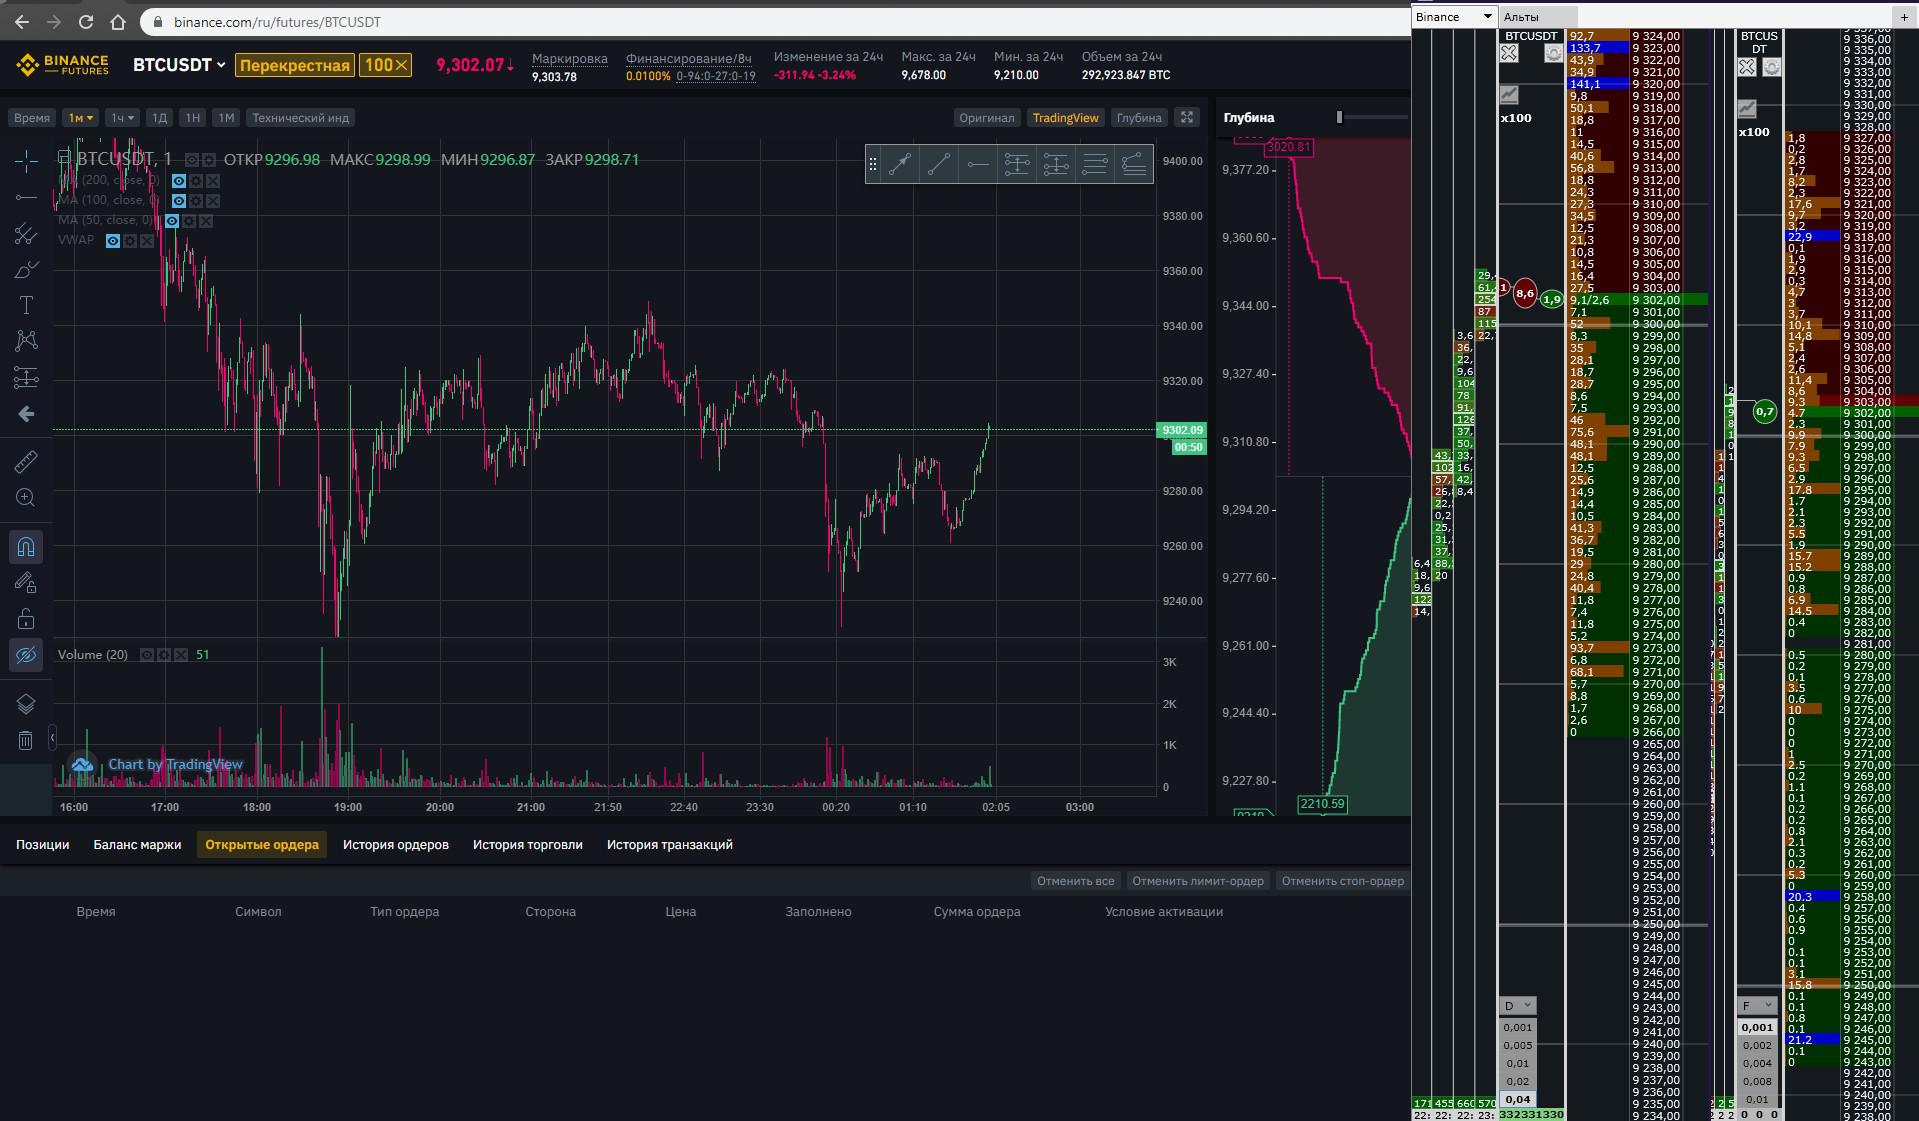This screenshot has width=1919, height=1121.
Task: Click Отменить стоп-ордер button
Action: tap(1342, 881)
